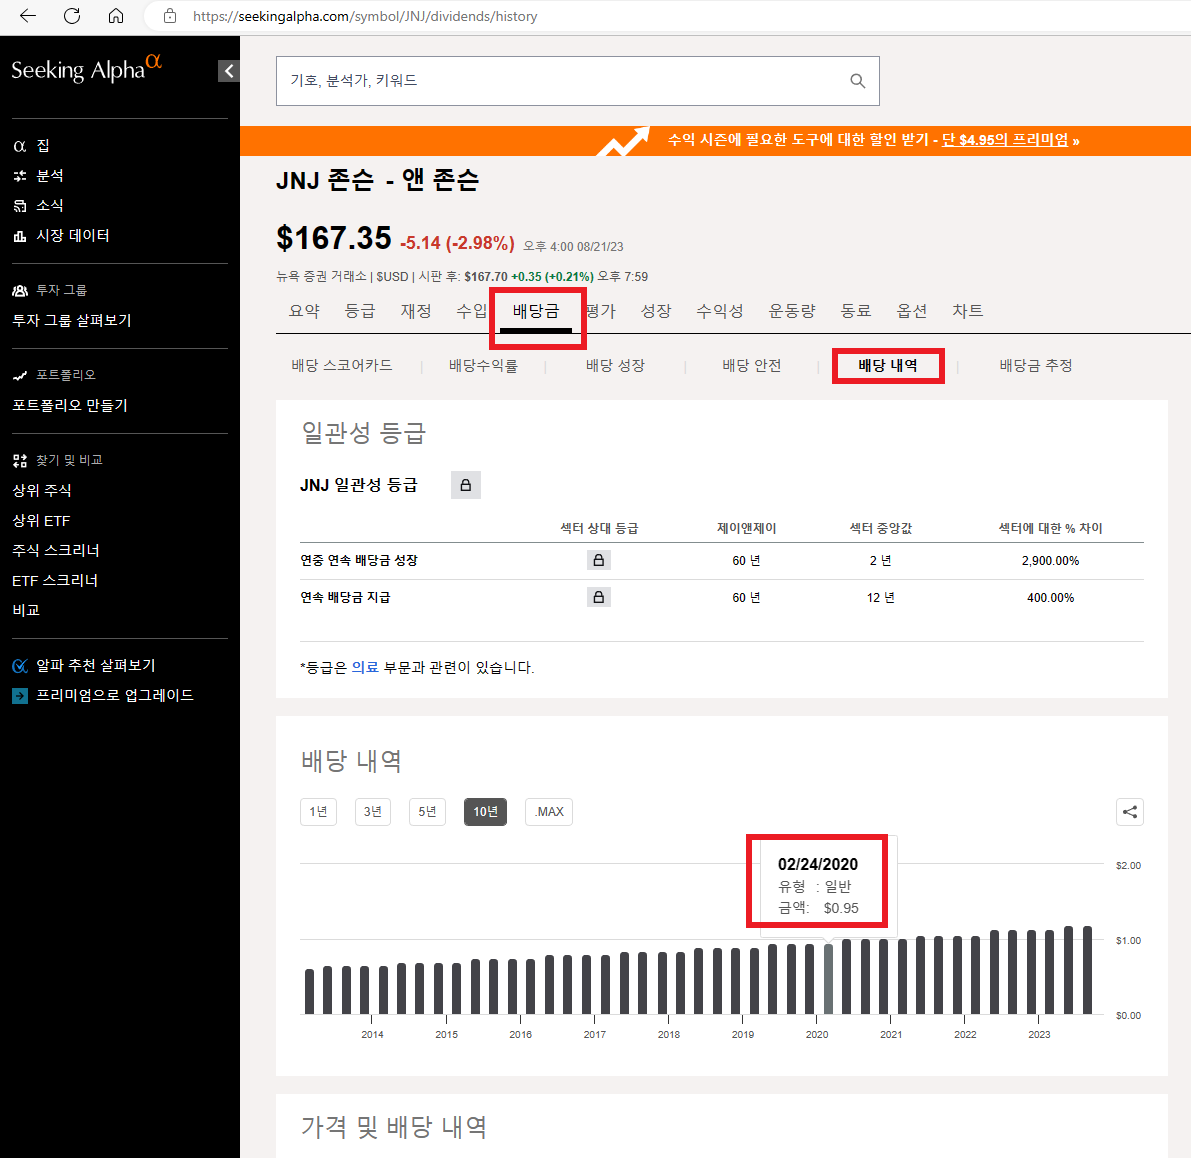The width and height of the screenshot is (1191, 1158).
Task: Open the $4.95 premium discount banner link
Action: pyautogui.click(x=1004, y=140)
